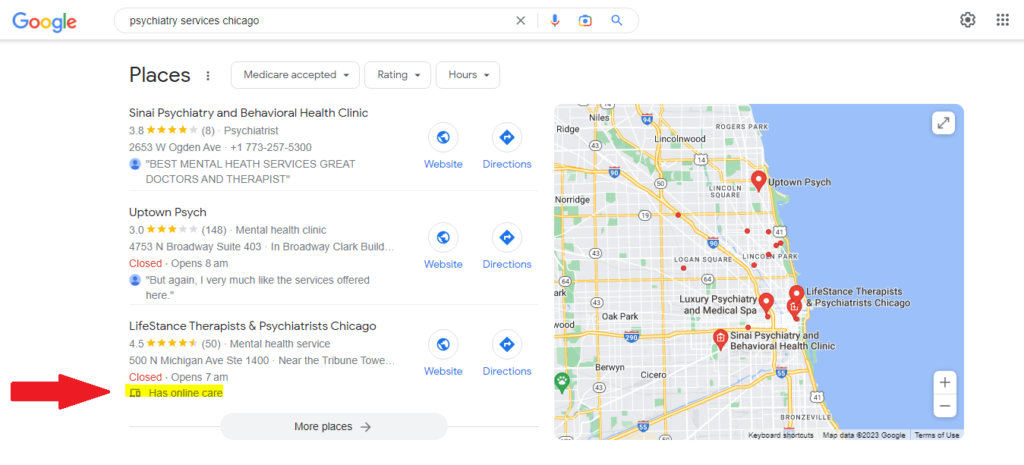
Task: Clear the search box with X
Action: (520, 20)
